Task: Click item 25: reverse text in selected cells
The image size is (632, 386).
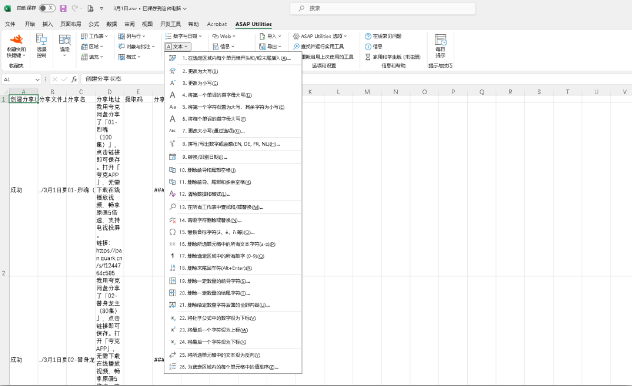Action: pyautogui.click(x=233, y=355)
